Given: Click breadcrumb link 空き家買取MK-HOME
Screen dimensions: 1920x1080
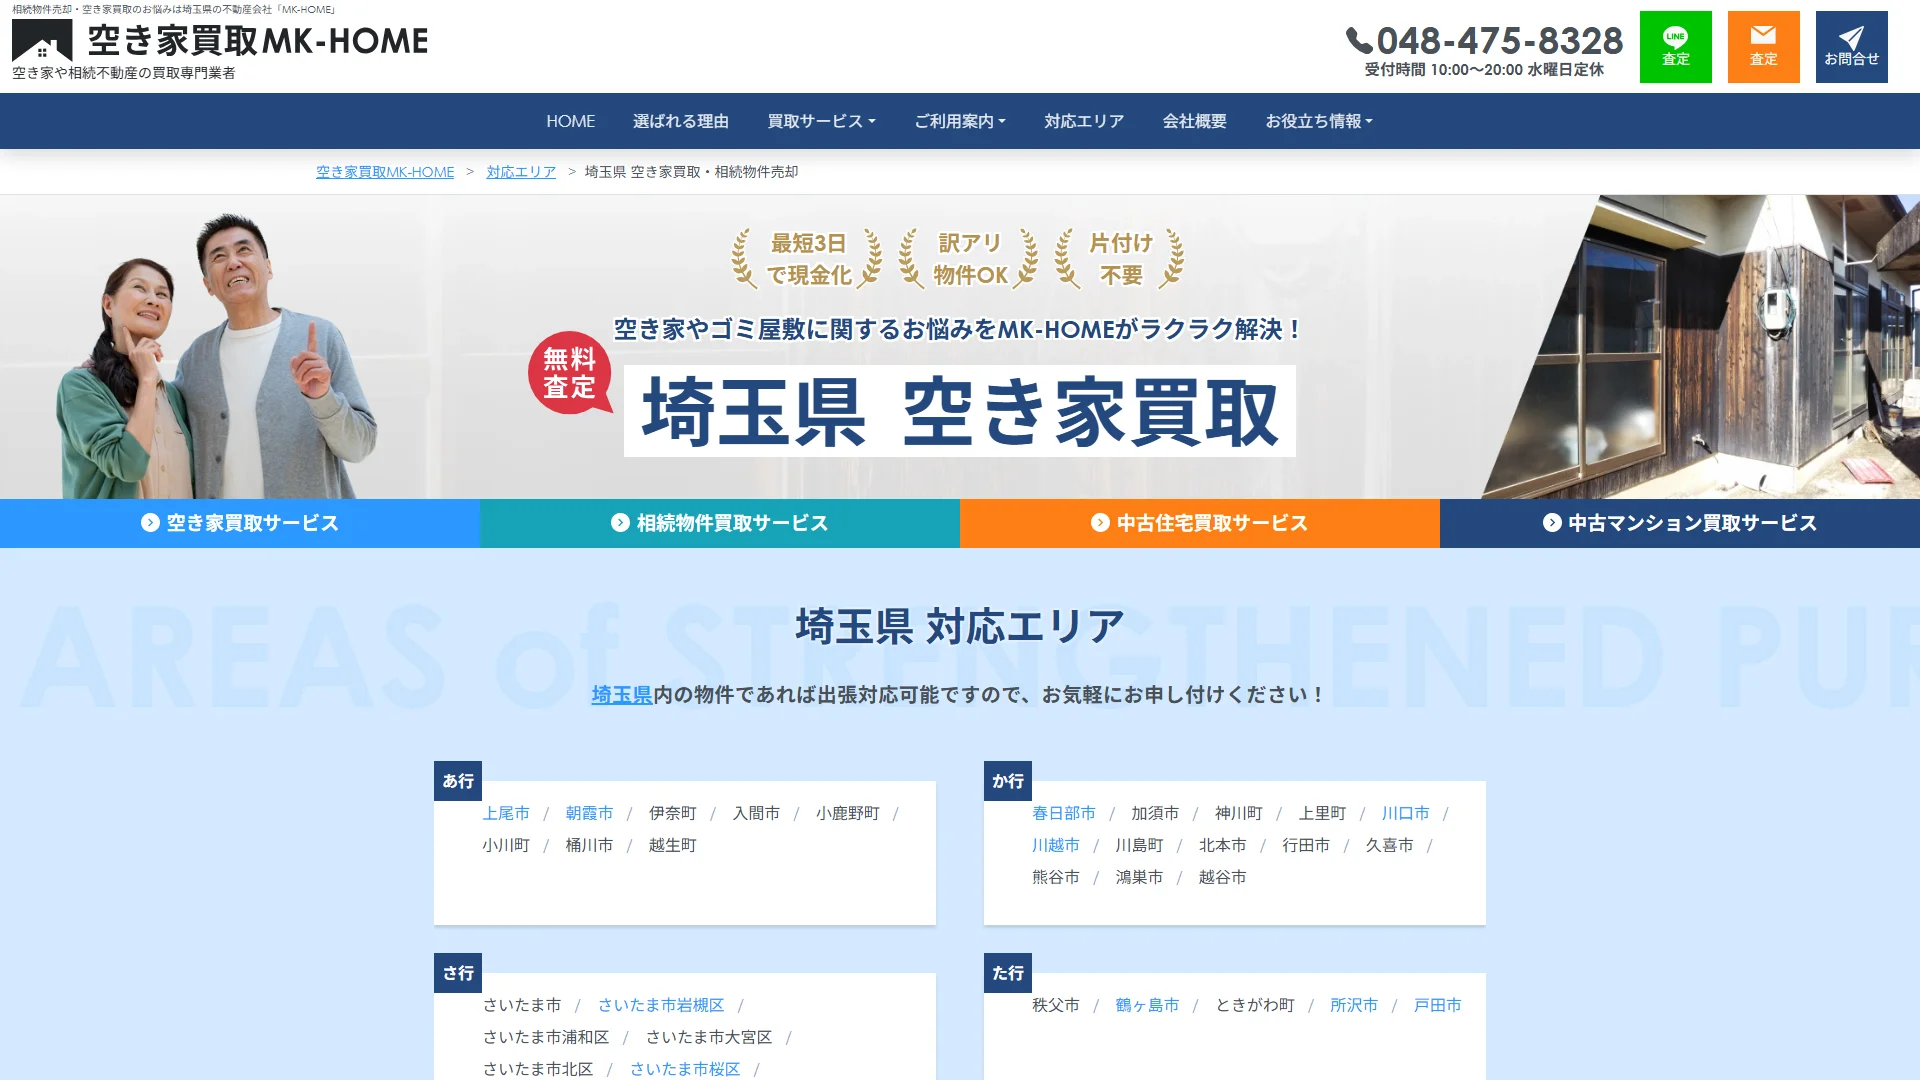Looking at the screenshot, I should (x=385, y=172).
